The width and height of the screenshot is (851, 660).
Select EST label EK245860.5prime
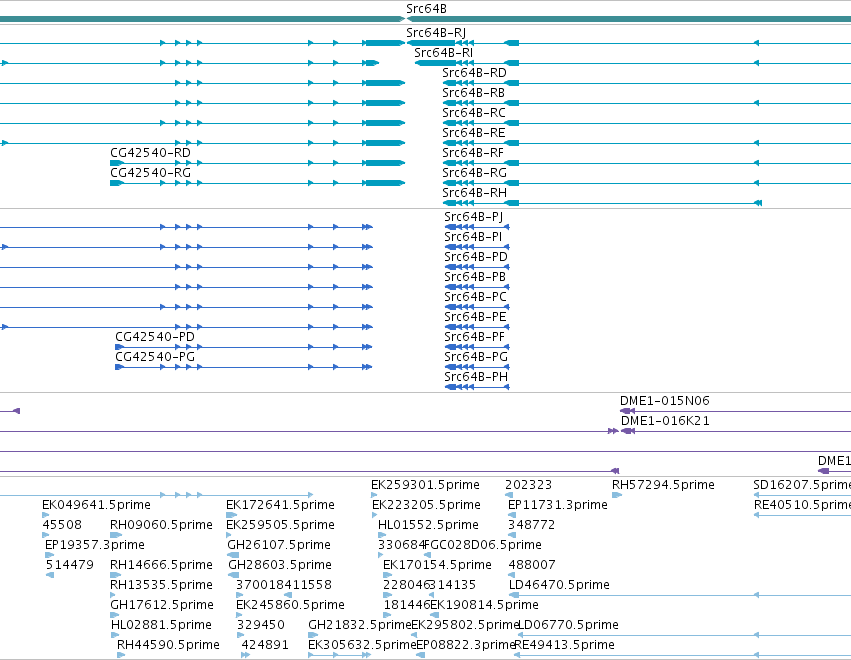coord(290,606)
